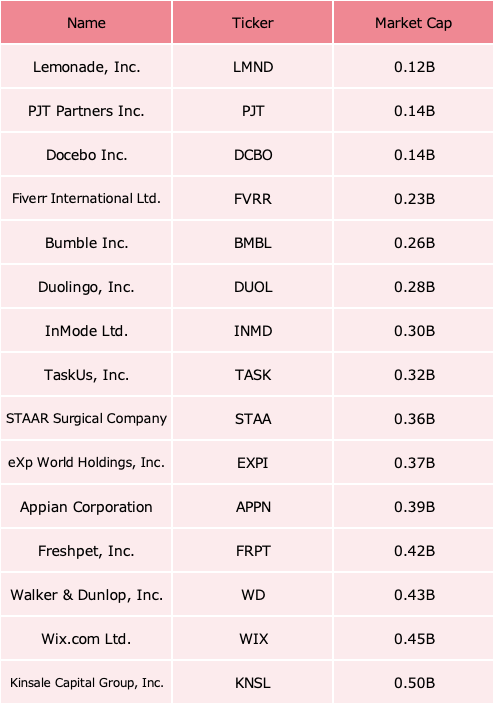Image resolution: width=495 pixels, height=705 pixels.
Task: Select STAAR Surgical Company cell
Action: click(86, 419)
